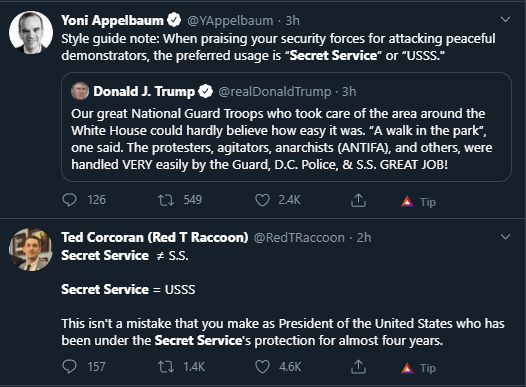Reply to Ted Corcoran's tweet
The height and width of the screenshot is (387, 526).
(x=69, y=366)
